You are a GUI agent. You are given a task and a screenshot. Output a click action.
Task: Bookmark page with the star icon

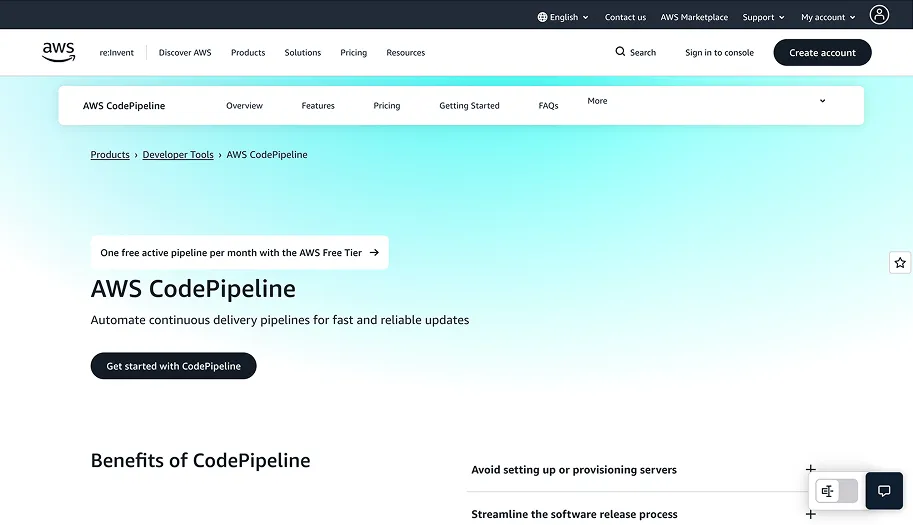(900, 262)
